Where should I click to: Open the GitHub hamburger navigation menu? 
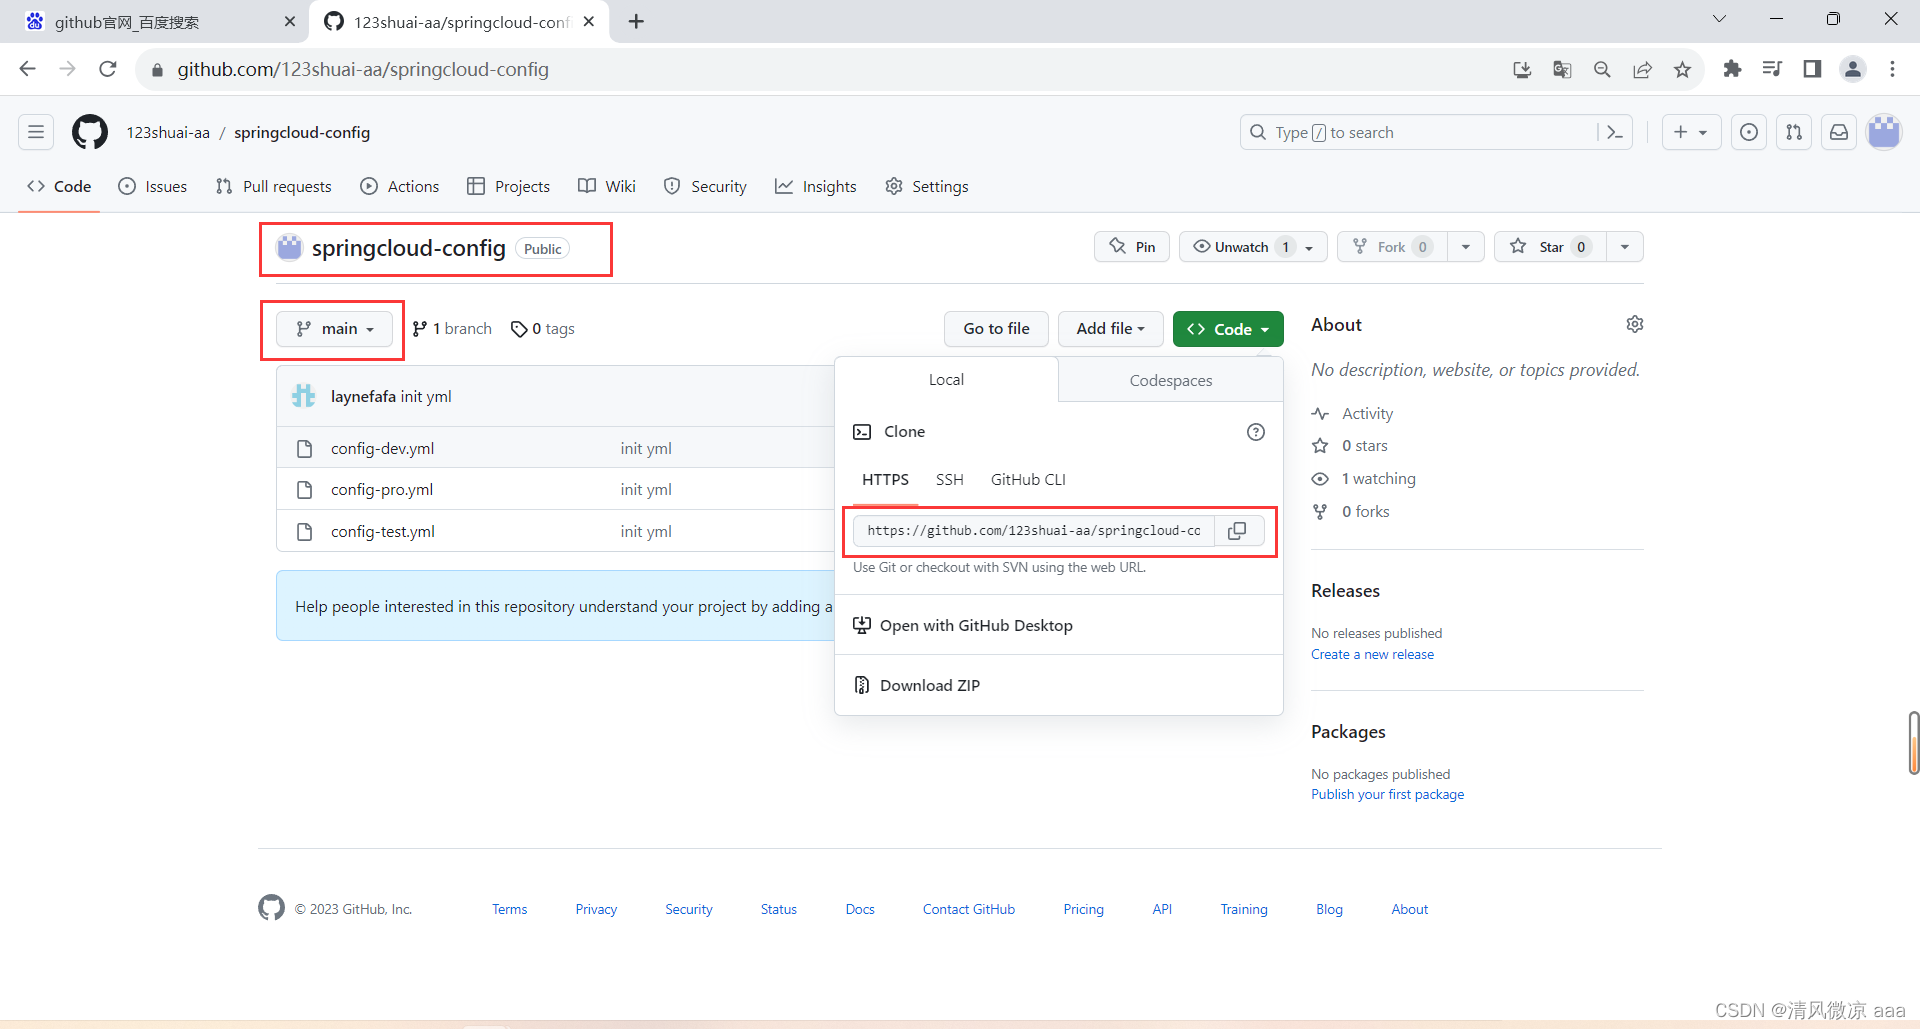[x=36, y=132]
